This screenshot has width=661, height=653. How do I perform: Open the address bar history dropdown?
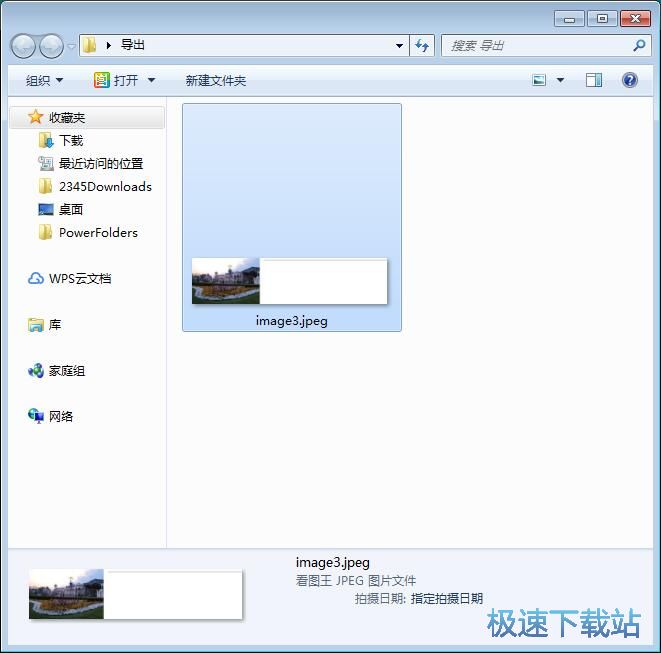pyautogui.click(x=399, y=46)
